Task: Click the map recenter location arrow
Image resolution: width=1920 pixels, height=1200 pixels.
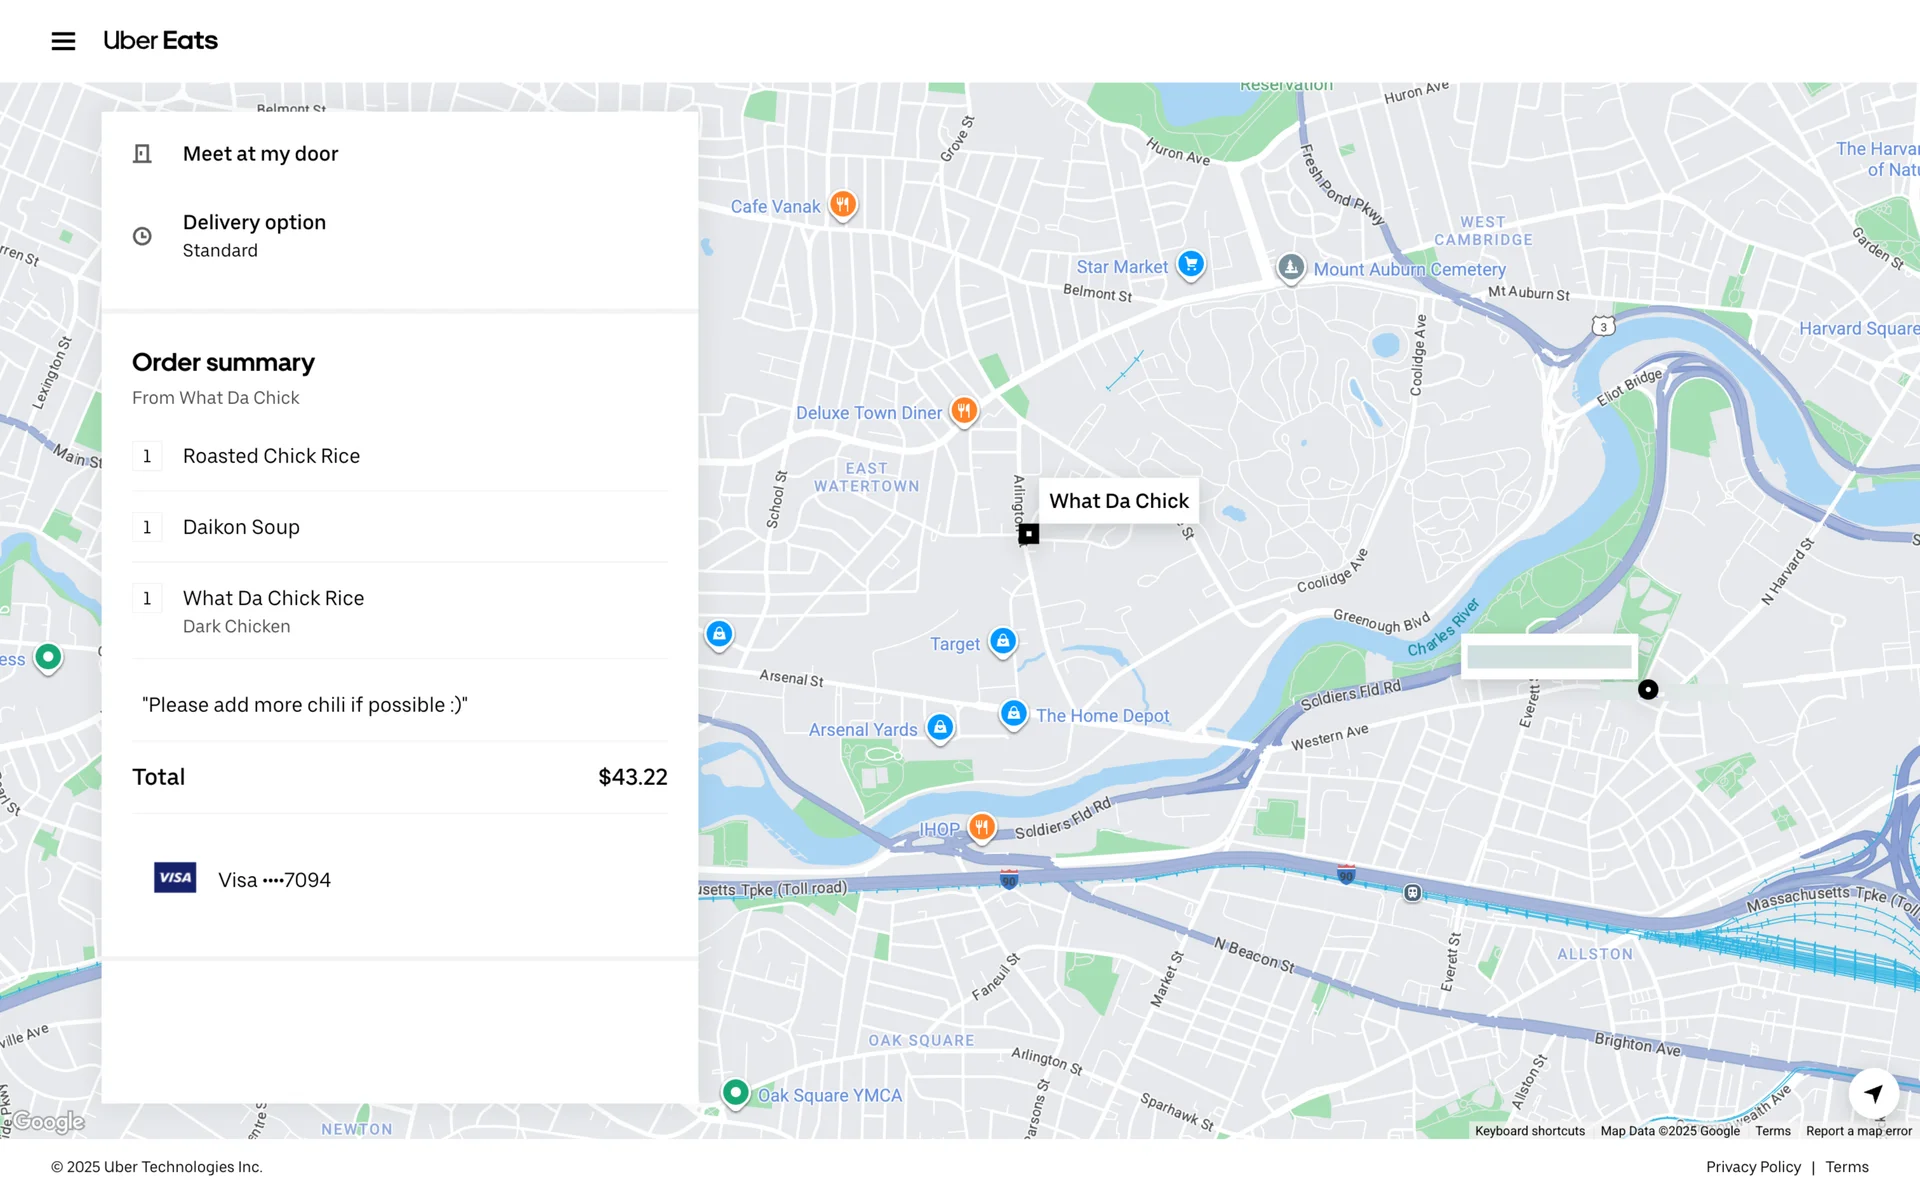Action: click(1873, 1093)
